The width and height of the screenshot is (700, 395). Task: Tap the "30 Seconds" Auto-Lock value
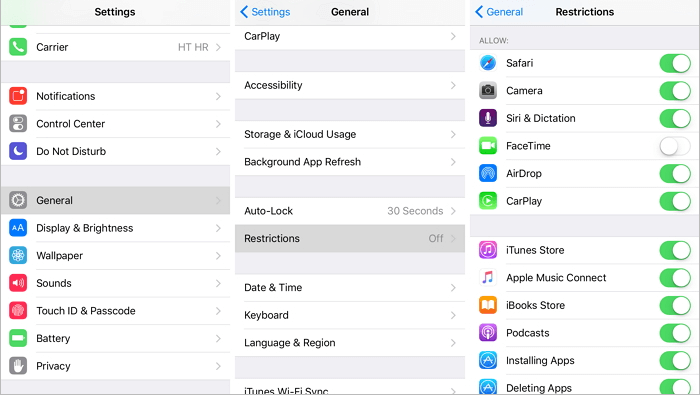pyautogui.click(x=415, y=211)
